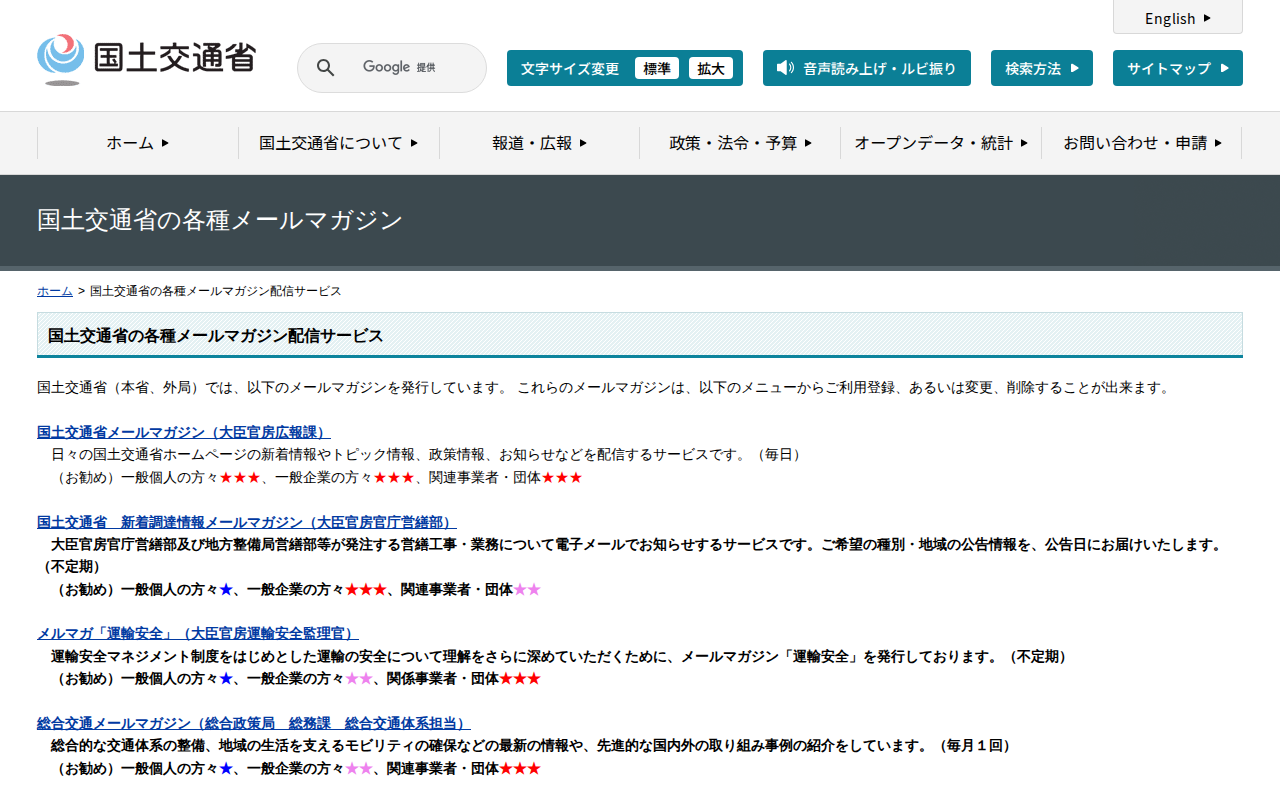Click the magnifying glass search icon
The height and width of the screenshot is (800, 1280).
325,68
